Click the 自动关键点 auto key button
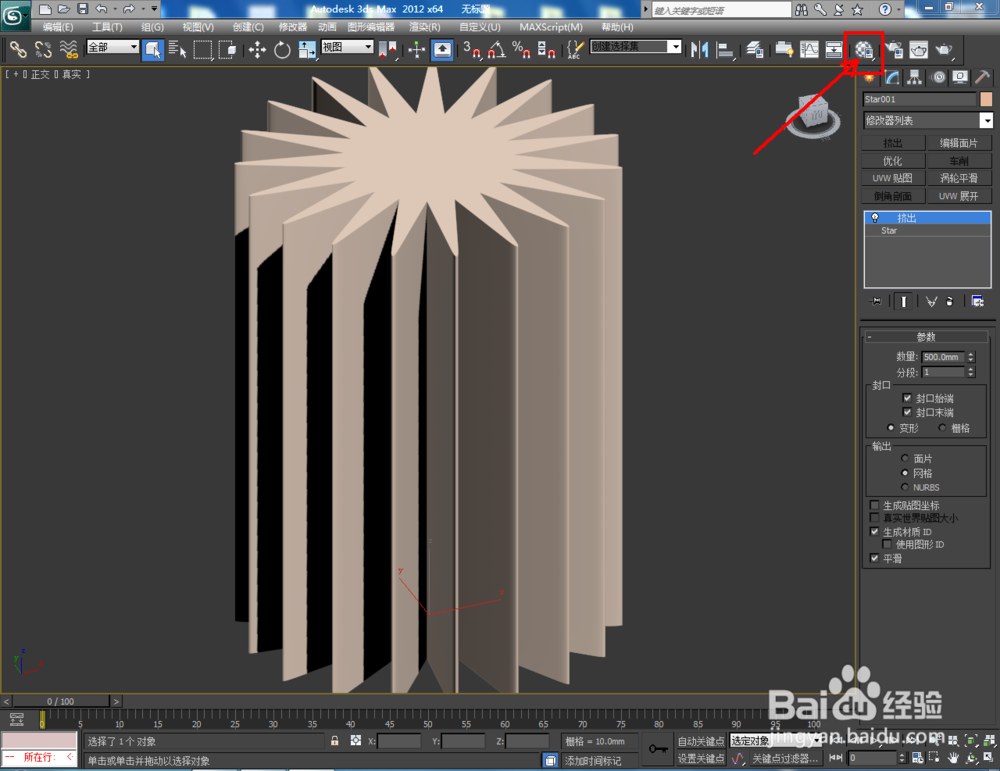1000x771 pixels. 700,741
